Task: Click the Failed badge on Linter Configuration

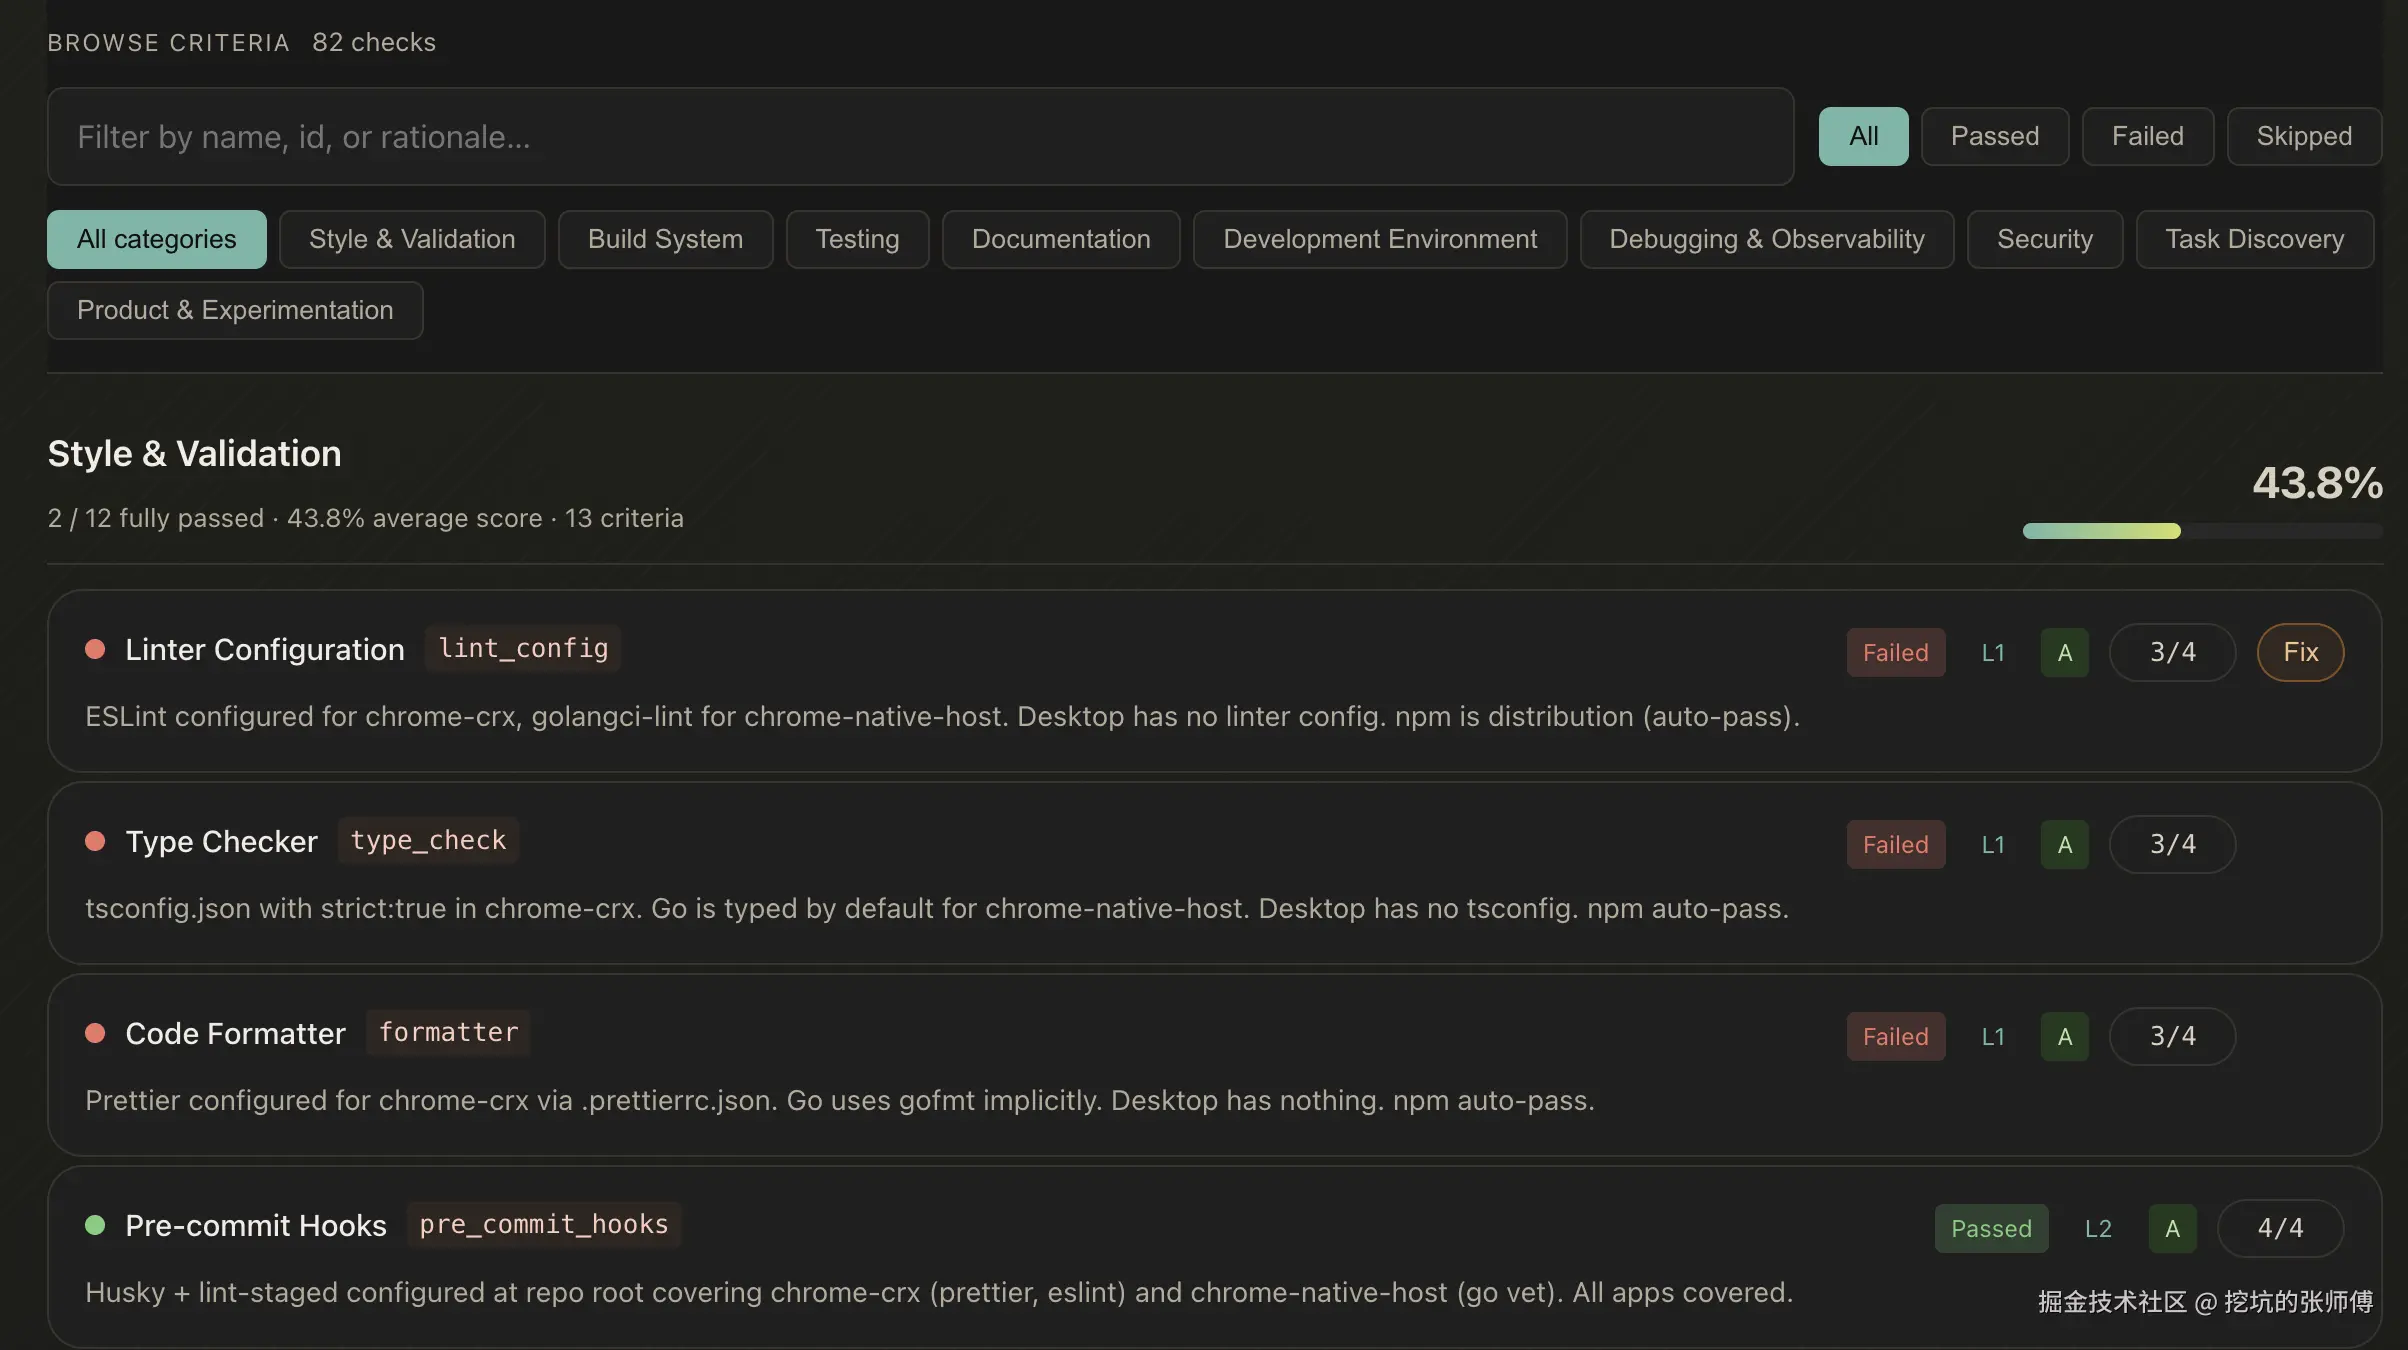Action: pos(1896,652)
